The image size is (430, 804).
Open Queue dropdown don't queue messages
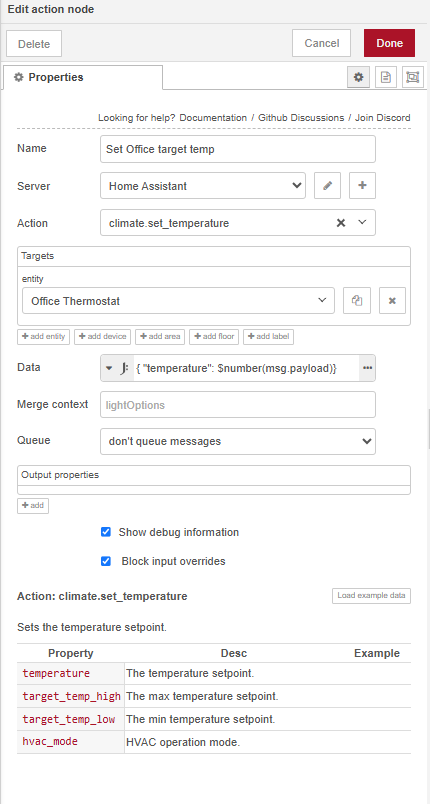coord(238,441)
